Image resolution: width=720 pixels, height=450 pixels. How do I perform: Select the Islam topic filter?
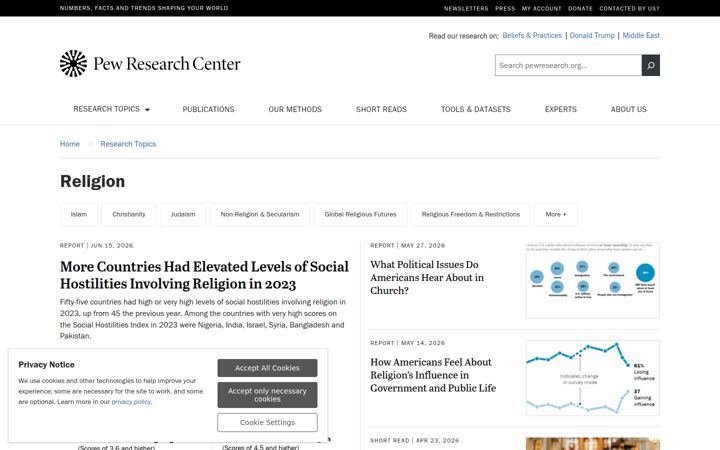coord(79,214)
